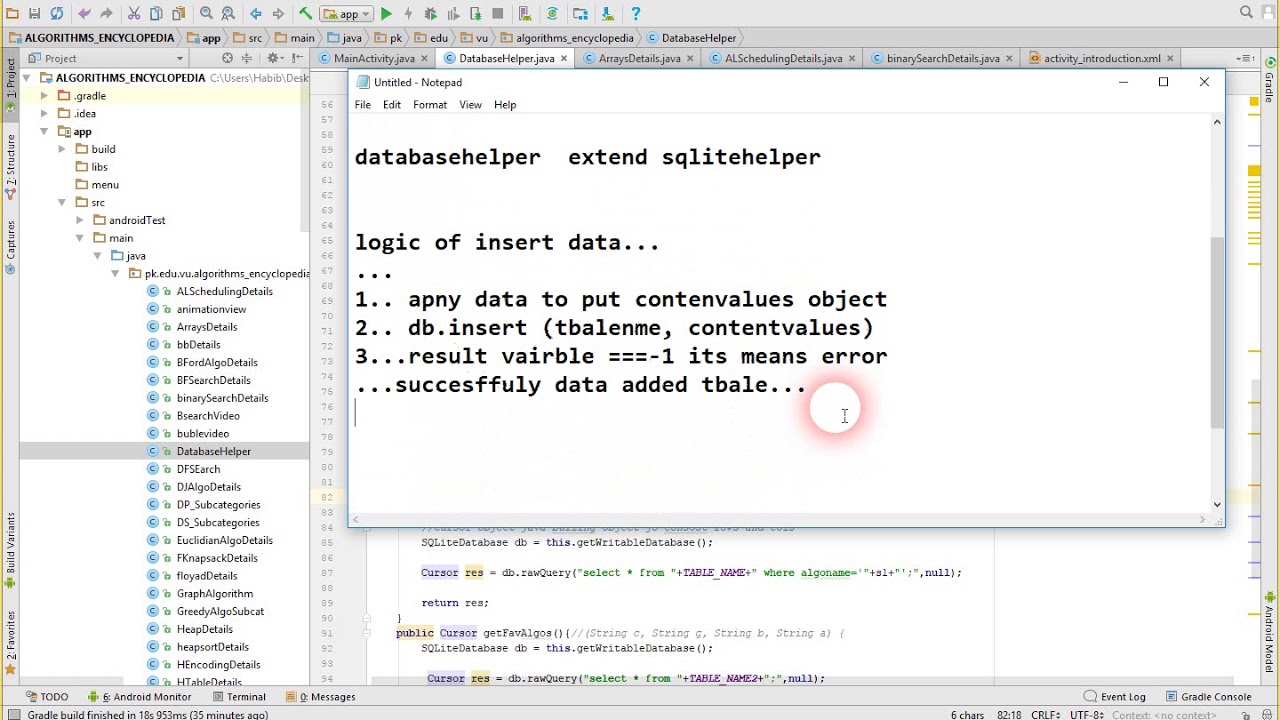This screenshot has height=720, width=1280.
Task: Click the Notepad vertical scrollbar thumb
Action: pos(1217,331)
